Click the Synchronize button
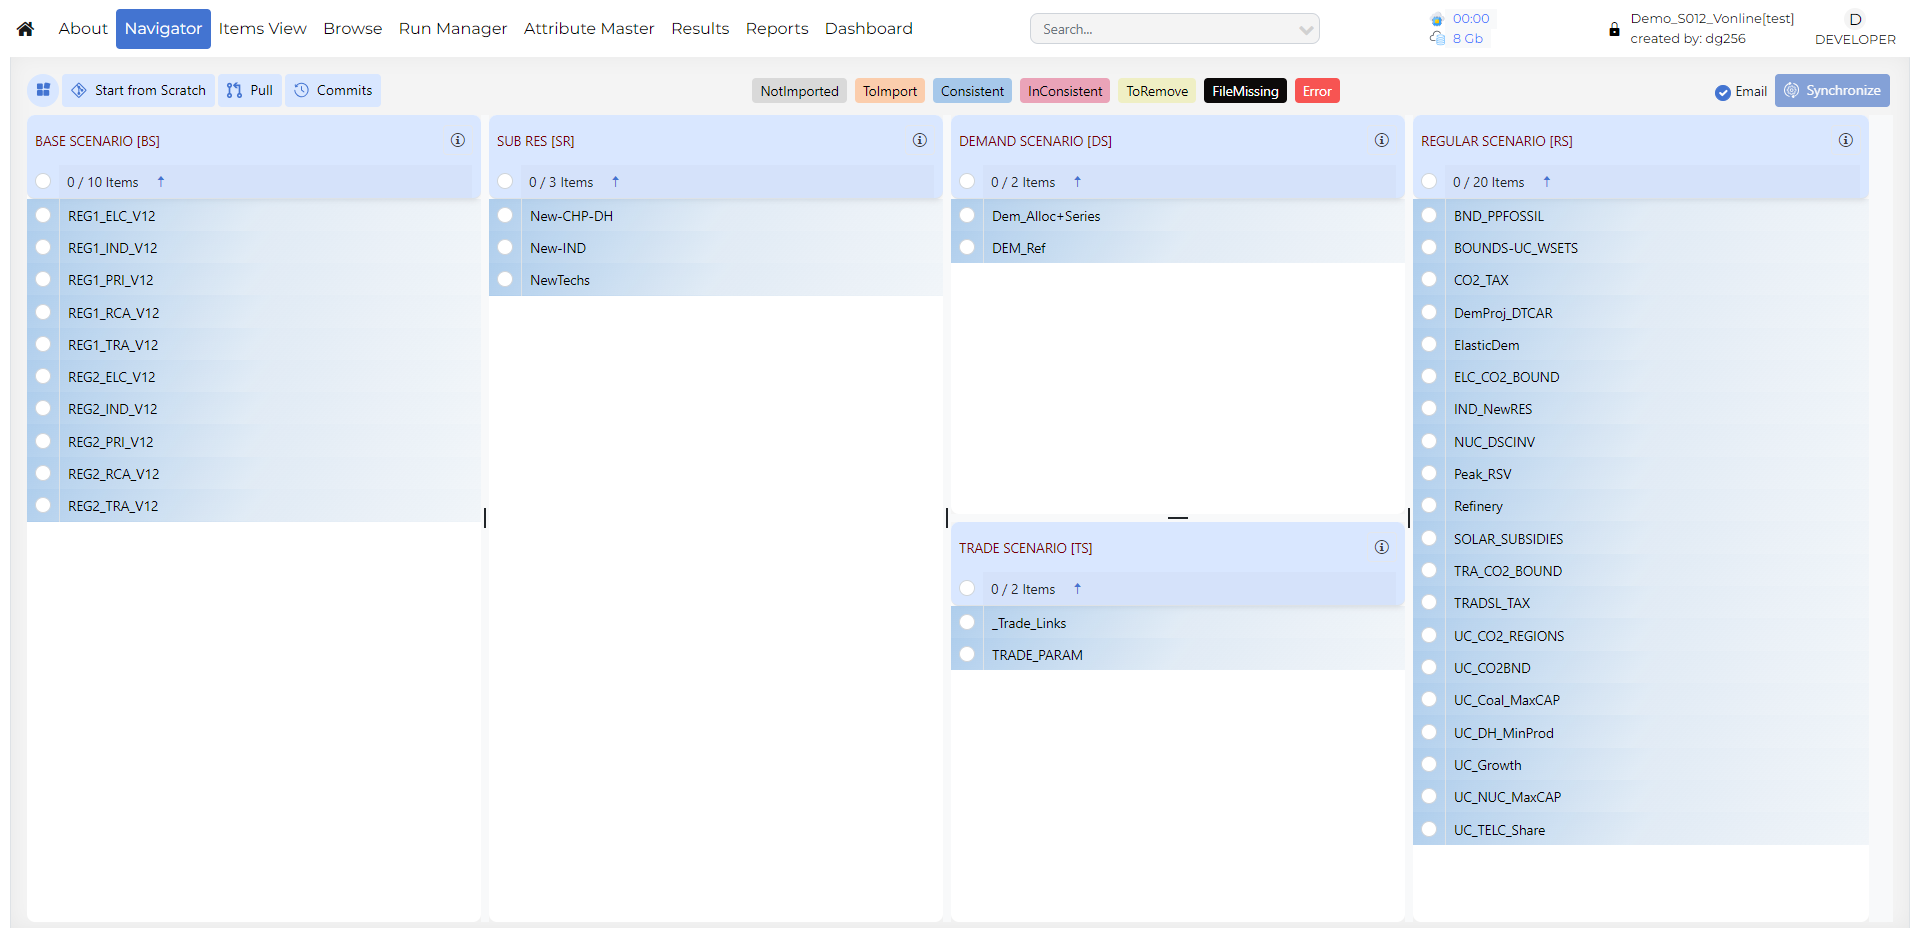 click(1832, 90)
